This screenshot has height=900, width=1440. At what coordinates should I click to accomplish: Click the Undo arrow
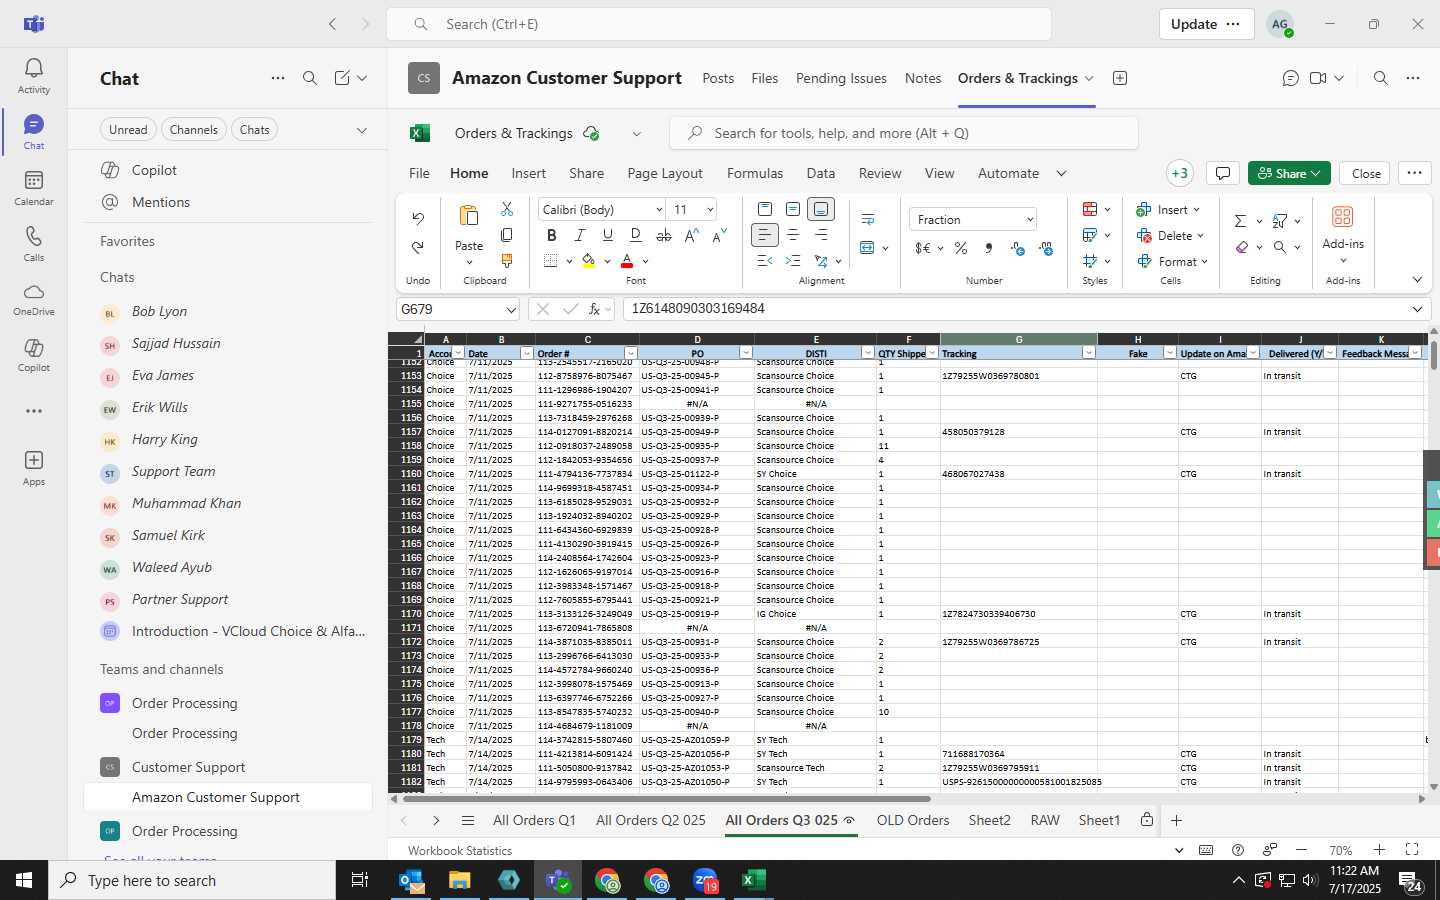coord(418,218)
